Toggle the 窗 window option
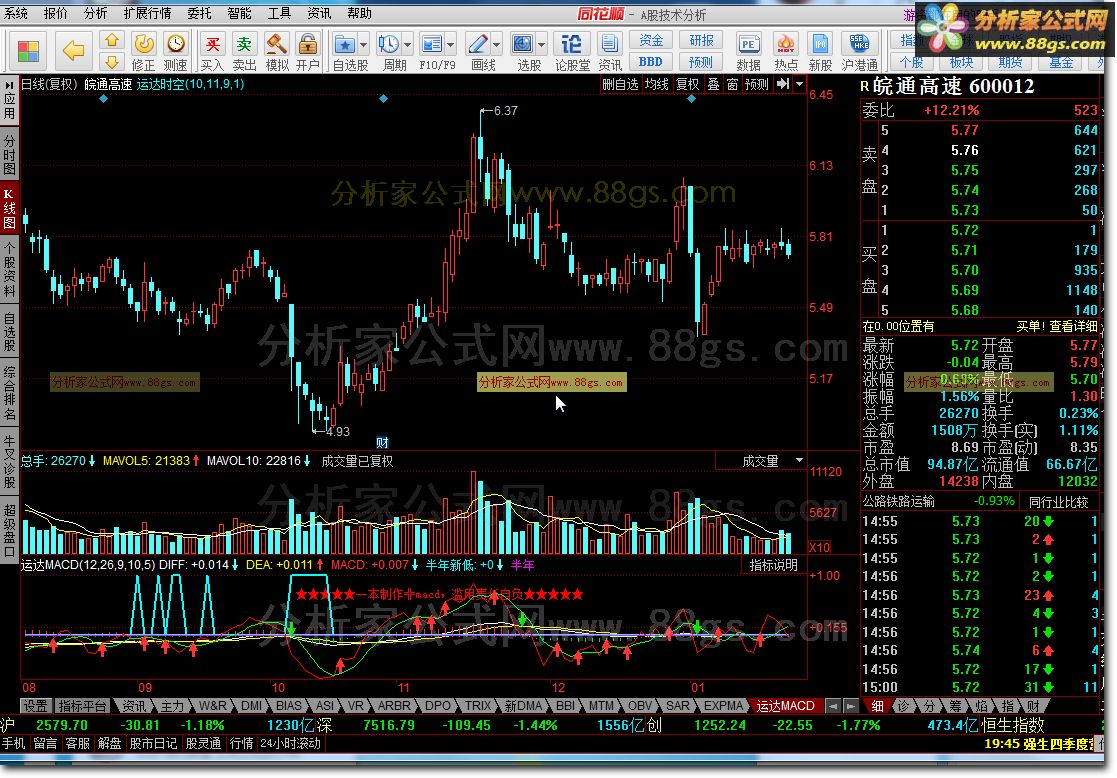Screen dimensions: 1117x778 point(732,84)
